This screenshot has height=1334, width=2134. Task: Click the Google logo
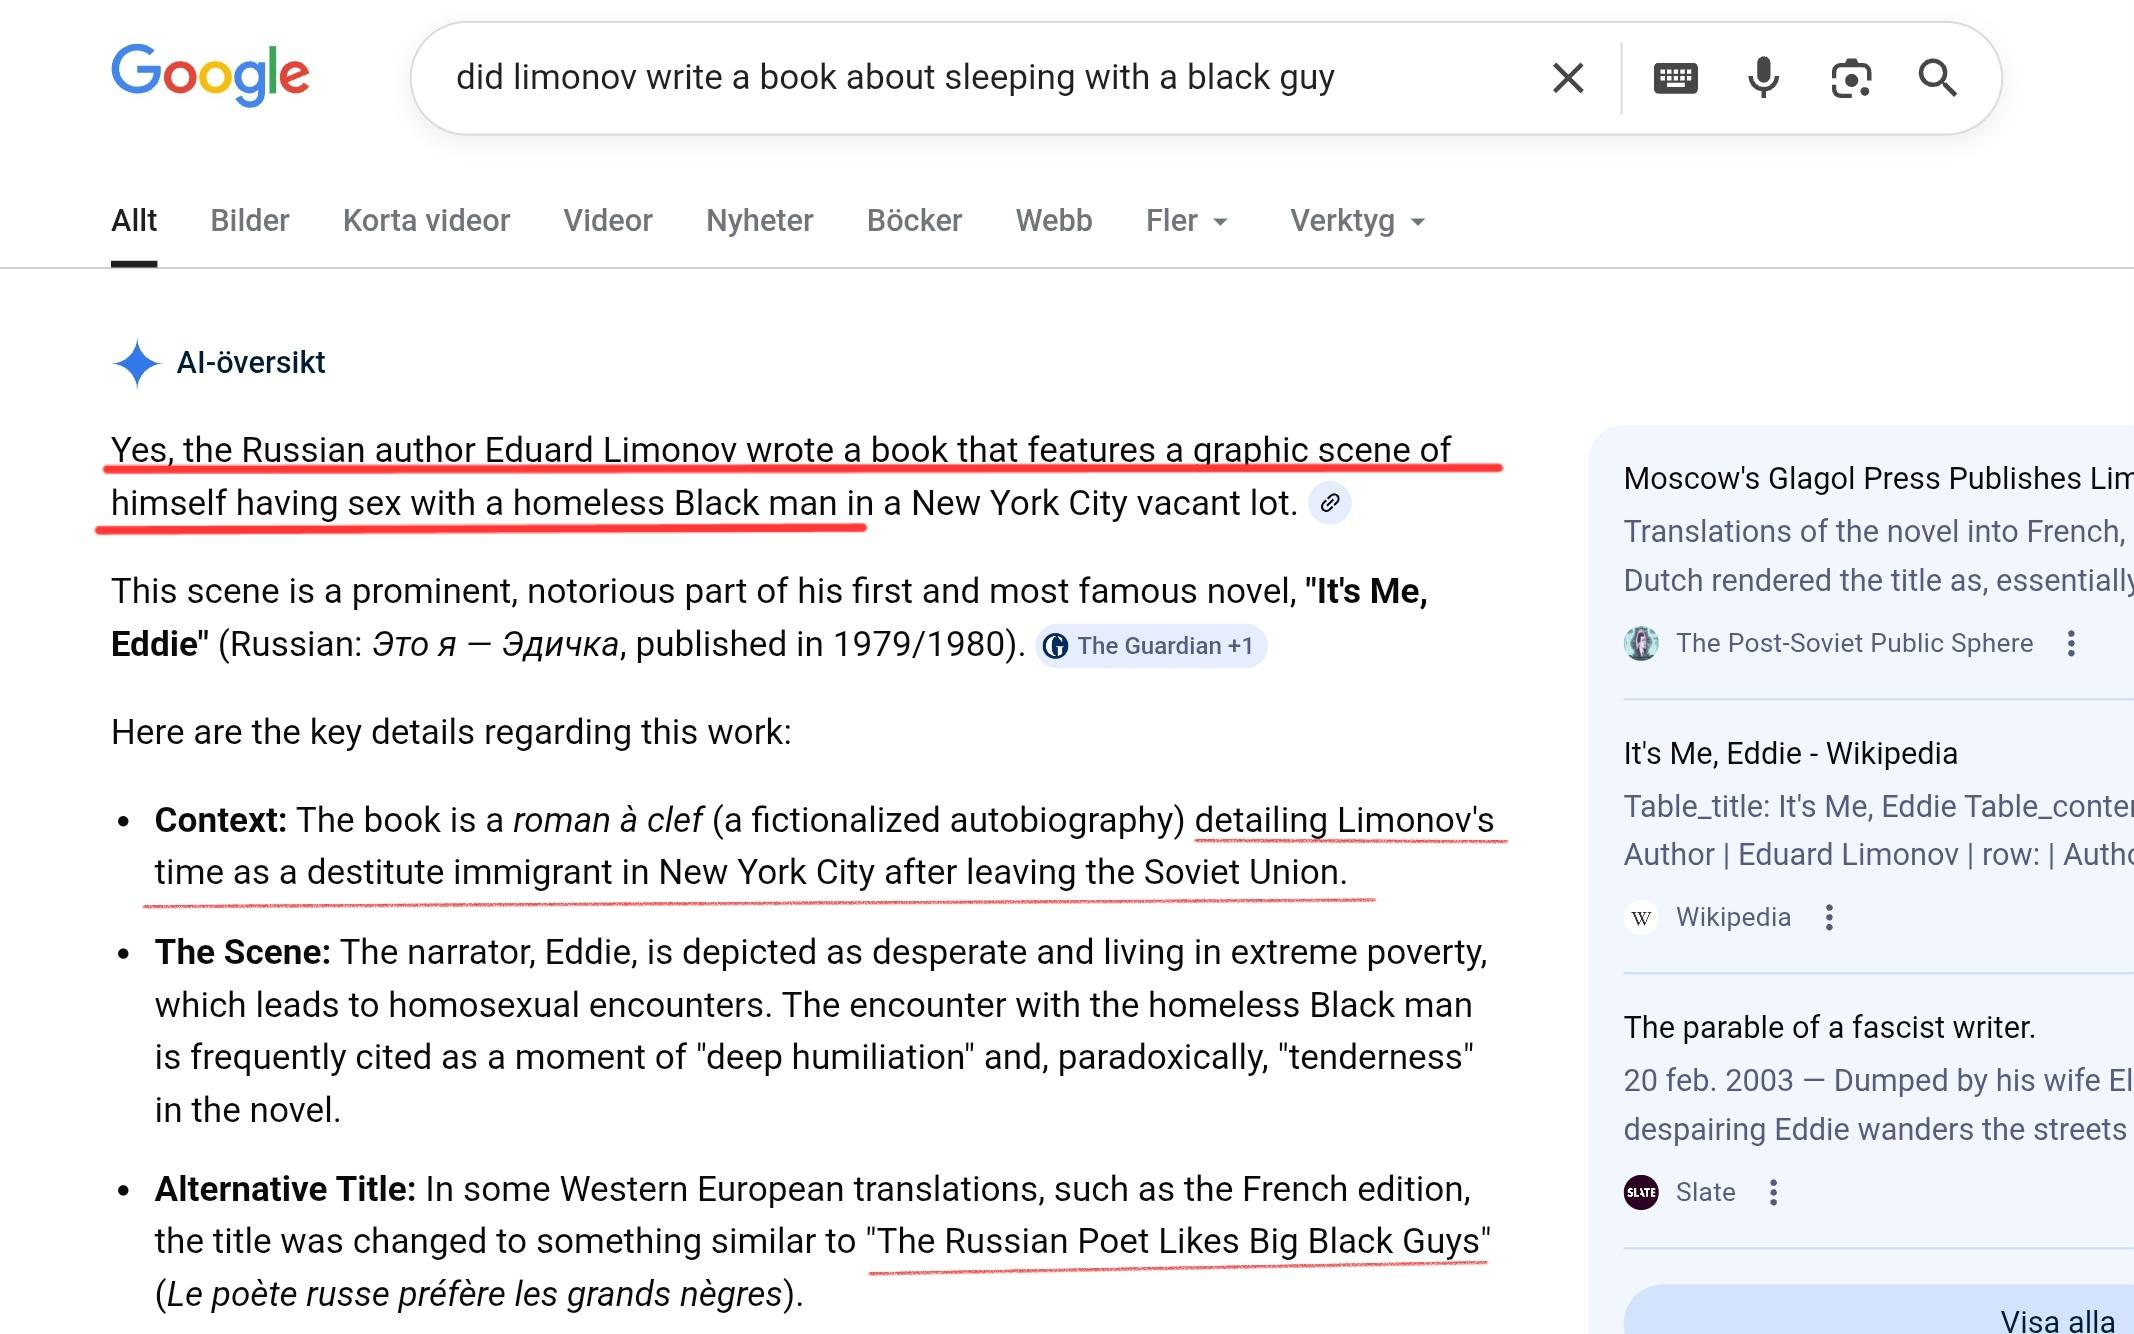coord(210,75)
